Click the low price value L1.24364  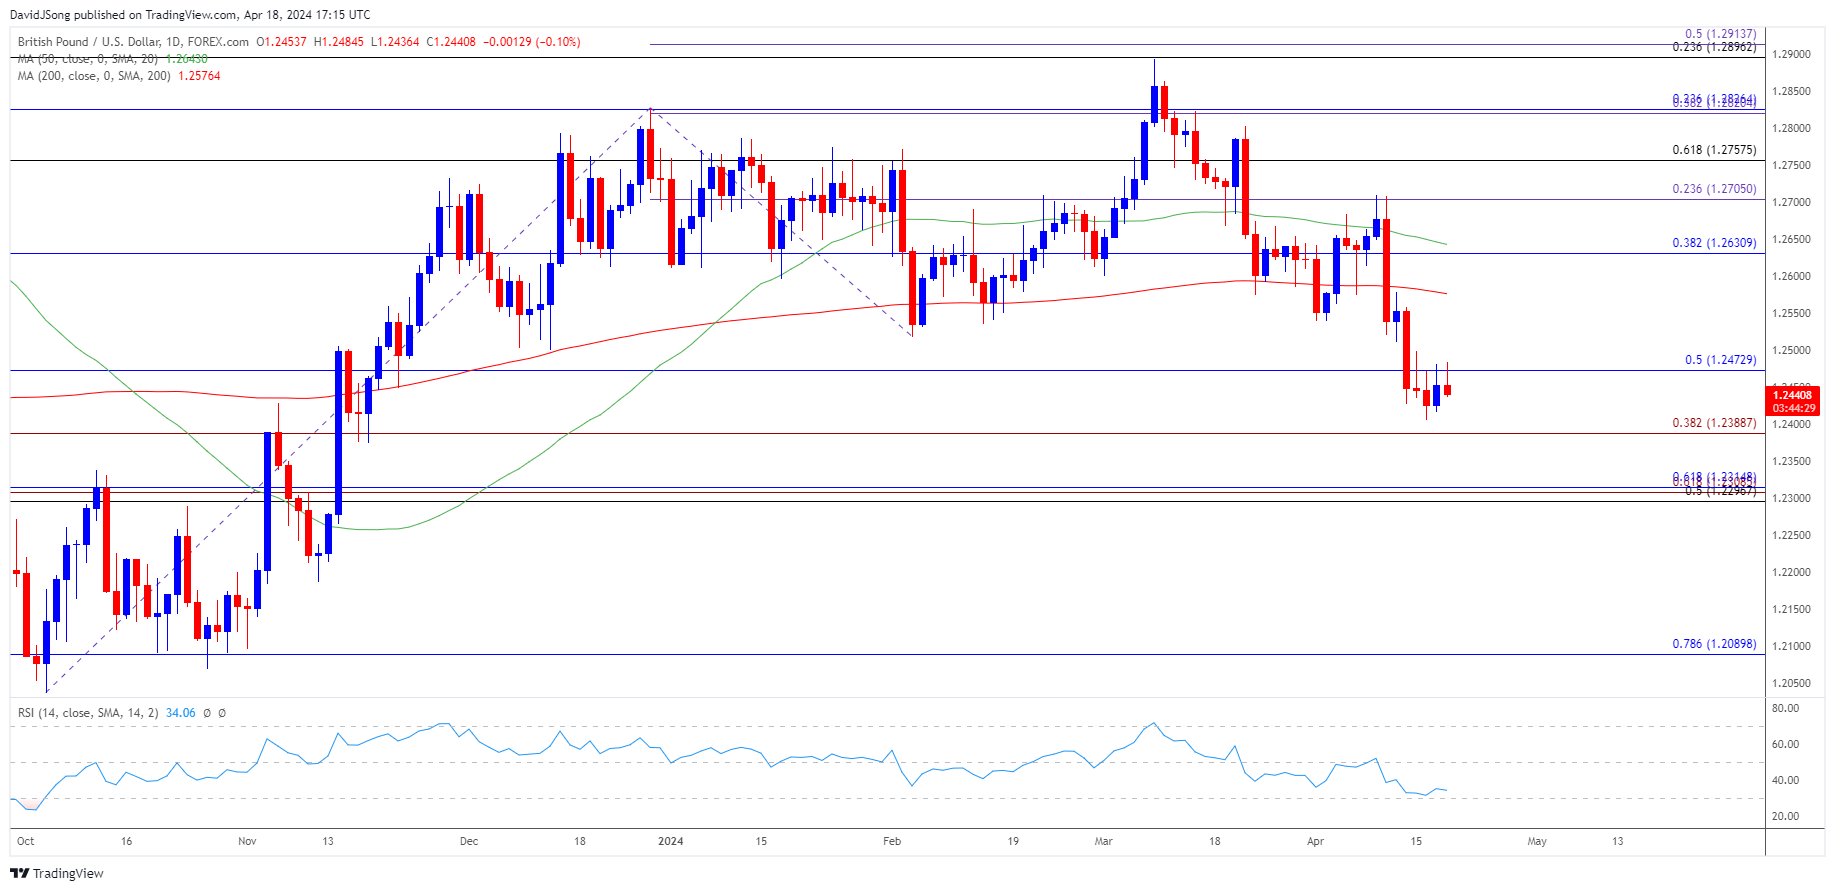[395, 42]
